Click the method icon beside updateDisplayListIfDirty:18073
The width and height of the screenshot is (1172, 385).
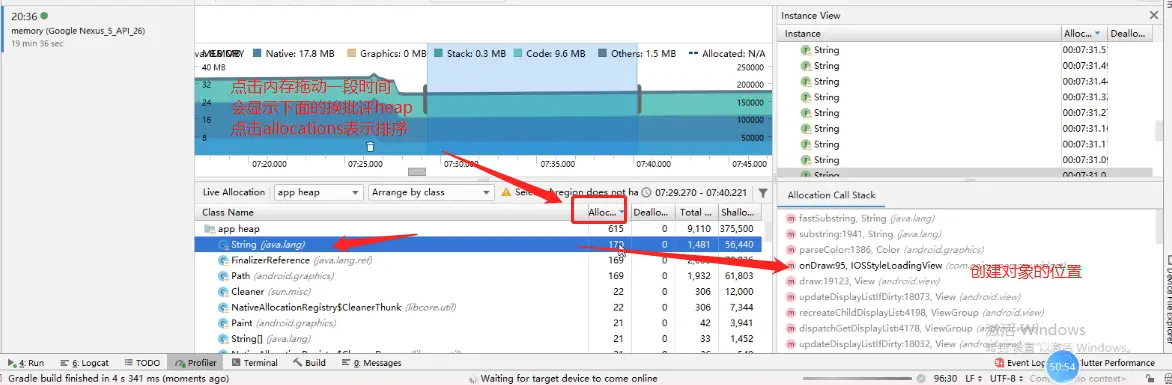pos(791,297)
